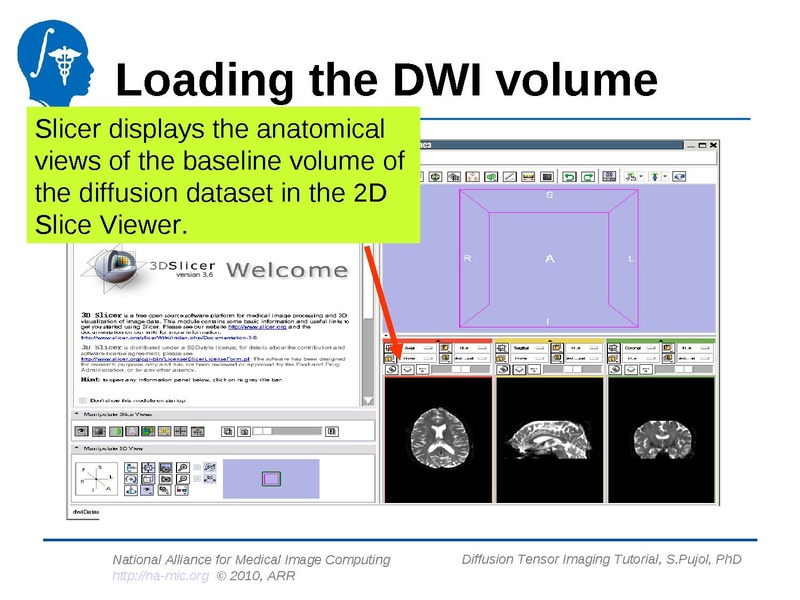The height and width of the screenshot is (600, 800).
Task: Open the Axial orientation dropdown in the red slice viewer
Action: 420,348
